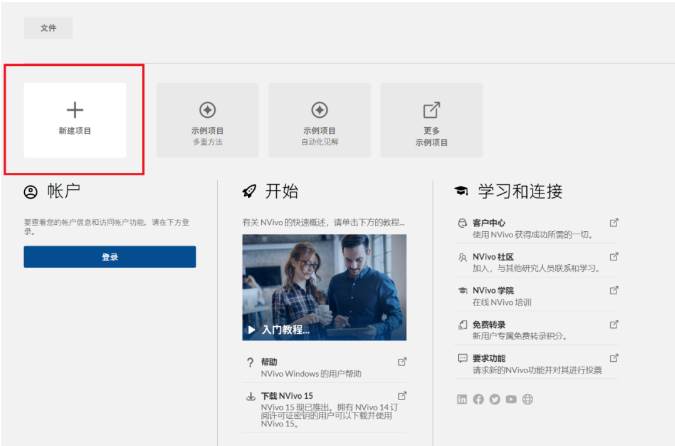This screenshot has height=446, width=675.
Task: Open the 示例项目 自动化见解 sample tile
Action: (x=320, y=120)
